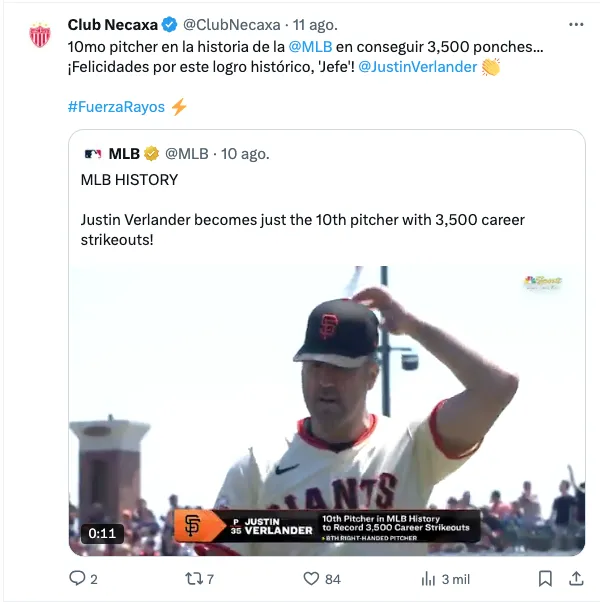Click MLB gold verified badge
The width and height of the screenshot is (600, 602).
(x=152, y=154)
